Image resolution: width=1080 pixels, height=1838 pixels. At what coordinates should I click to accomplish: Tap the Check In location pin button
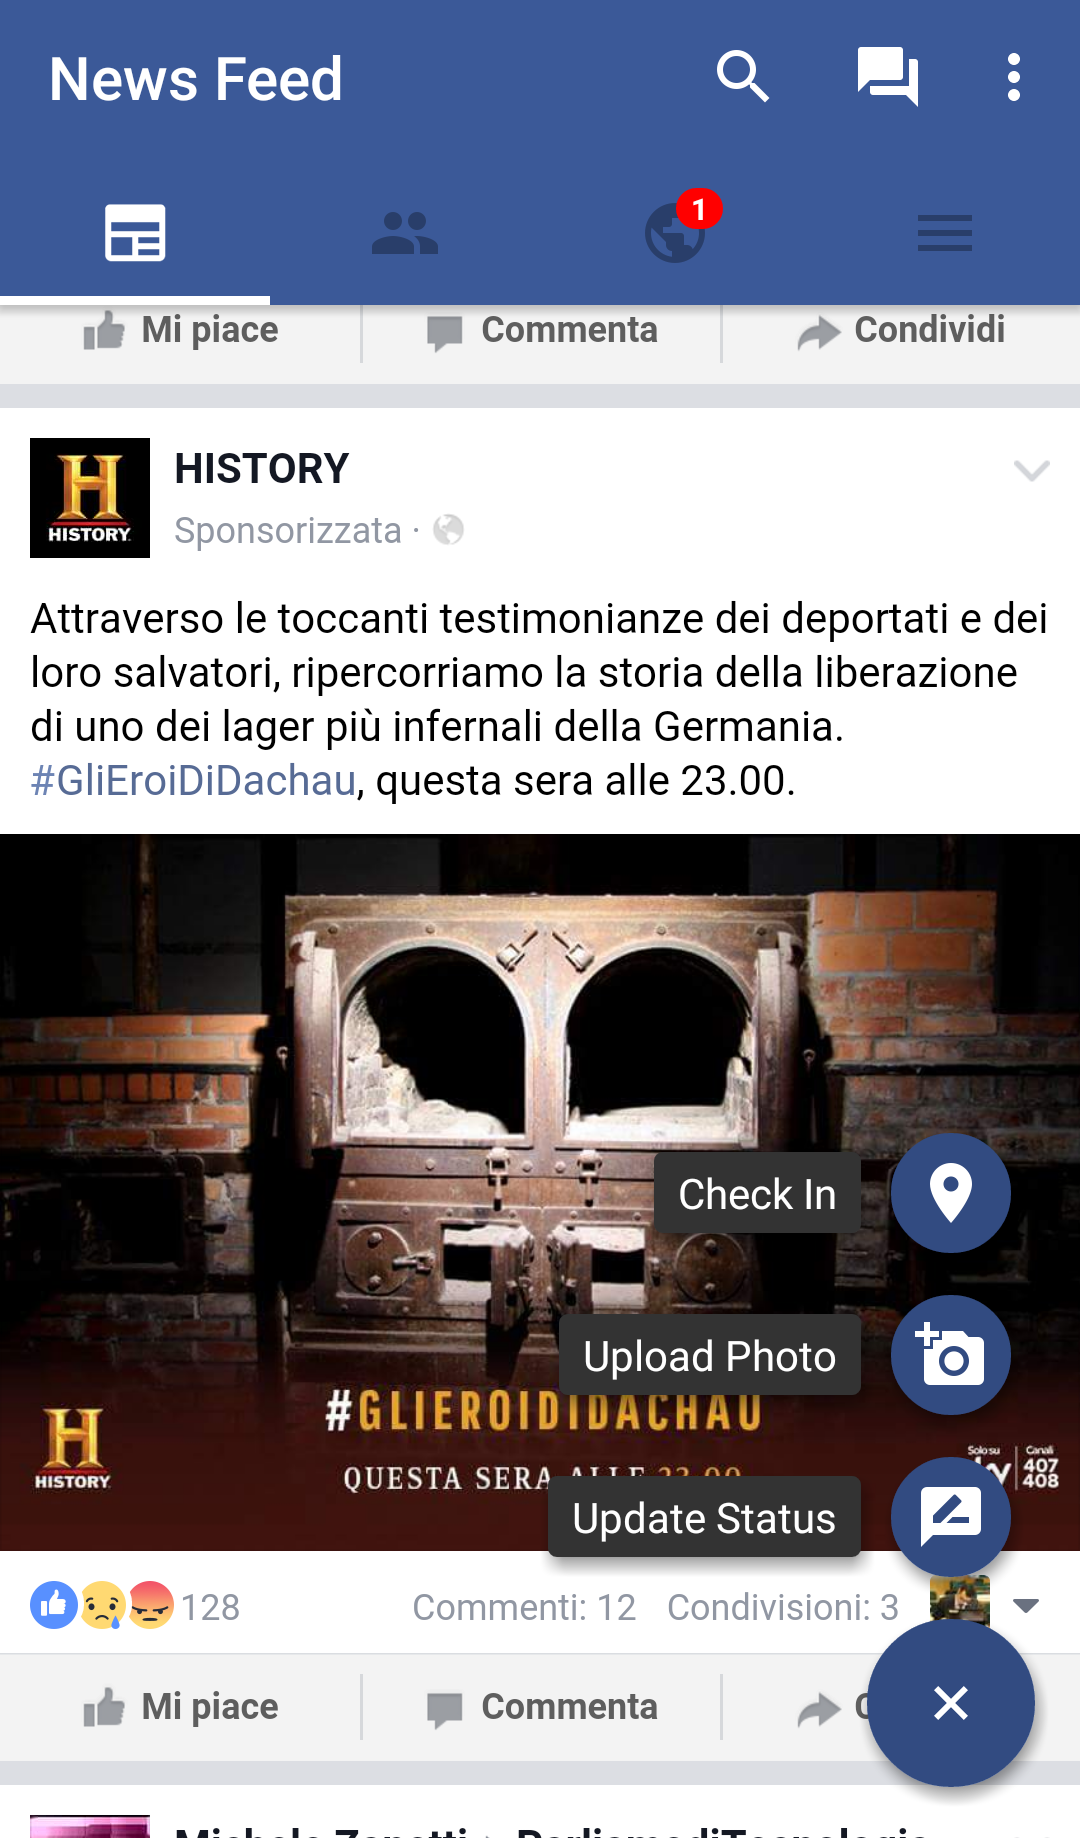tap(951, 1193)
